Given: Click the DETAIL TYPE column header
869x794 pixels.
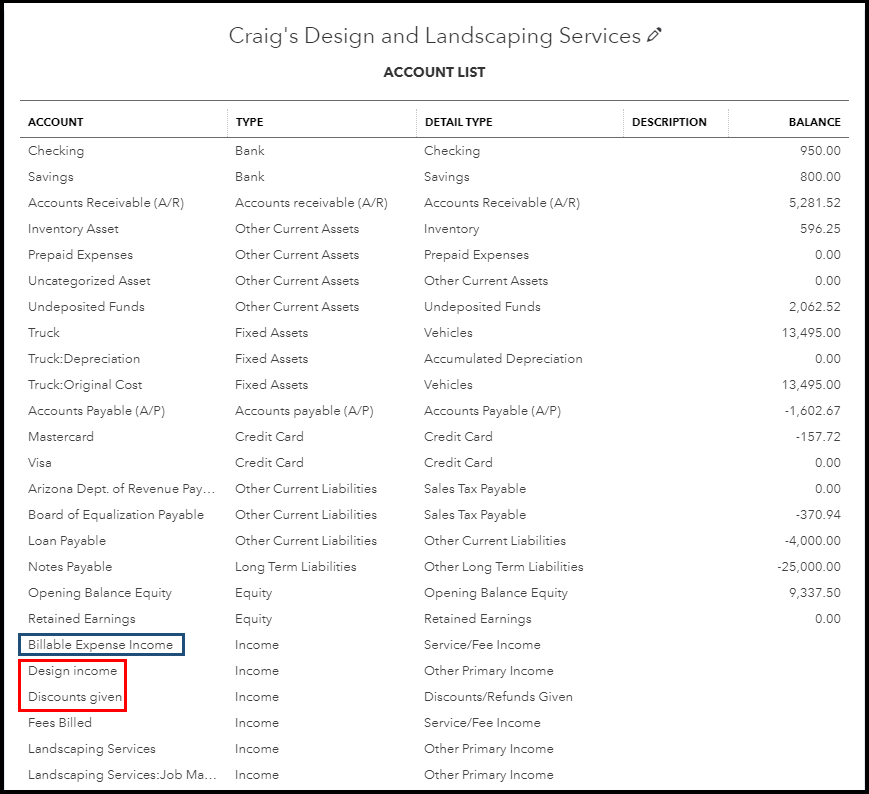Looking at the screenshot, I should (458, 122).
